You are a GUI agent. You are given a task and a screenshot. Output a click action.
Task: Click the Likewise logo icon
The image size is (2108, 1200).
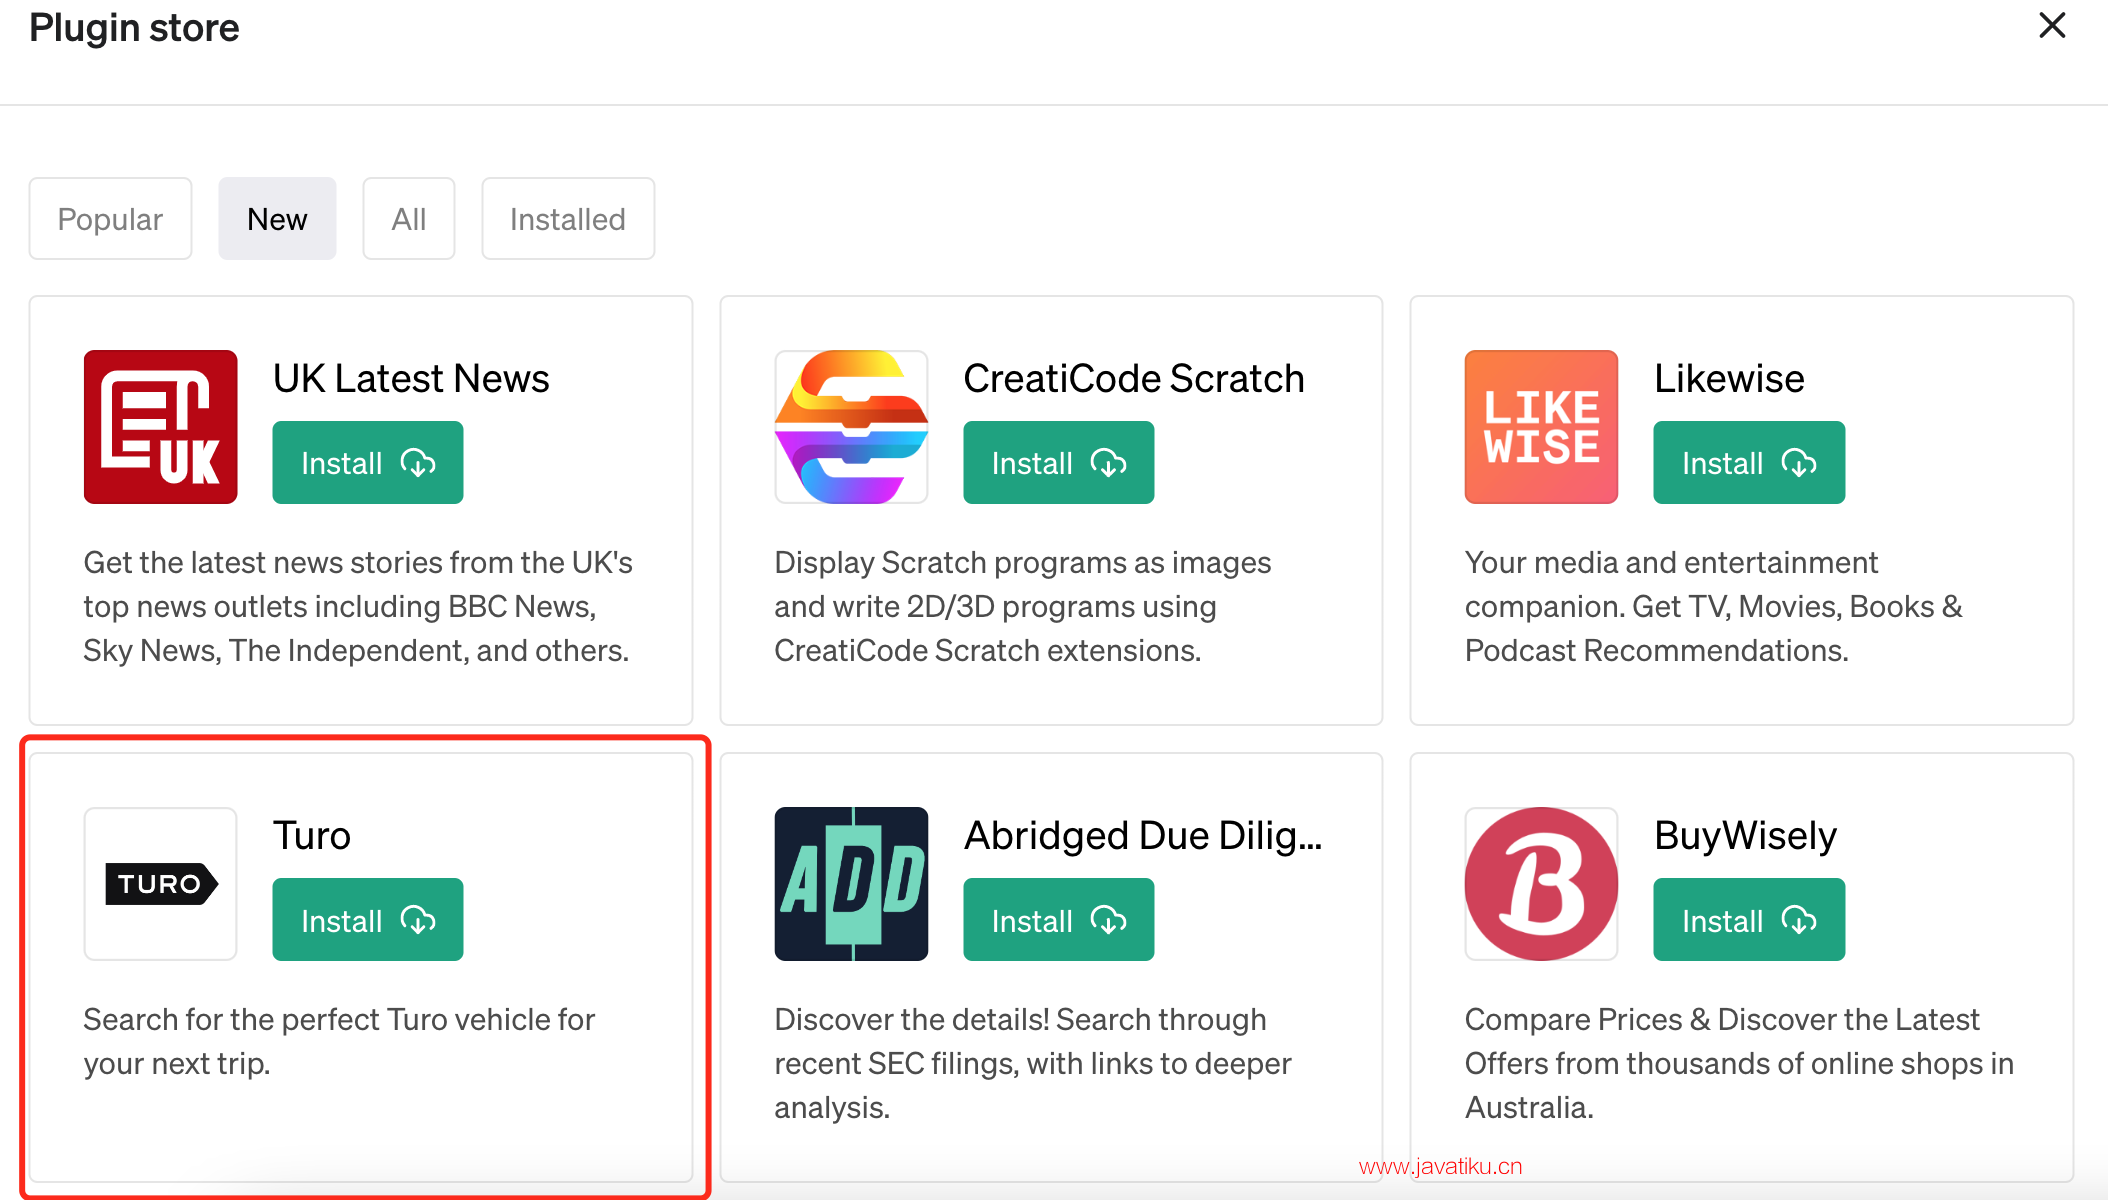pyautogui.click(x=1541, y=427)
